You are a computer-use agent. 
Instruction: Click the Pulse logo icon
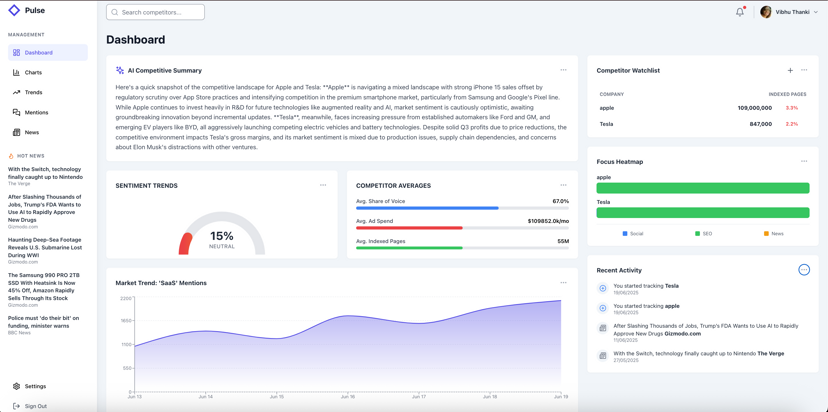[14, 10]
